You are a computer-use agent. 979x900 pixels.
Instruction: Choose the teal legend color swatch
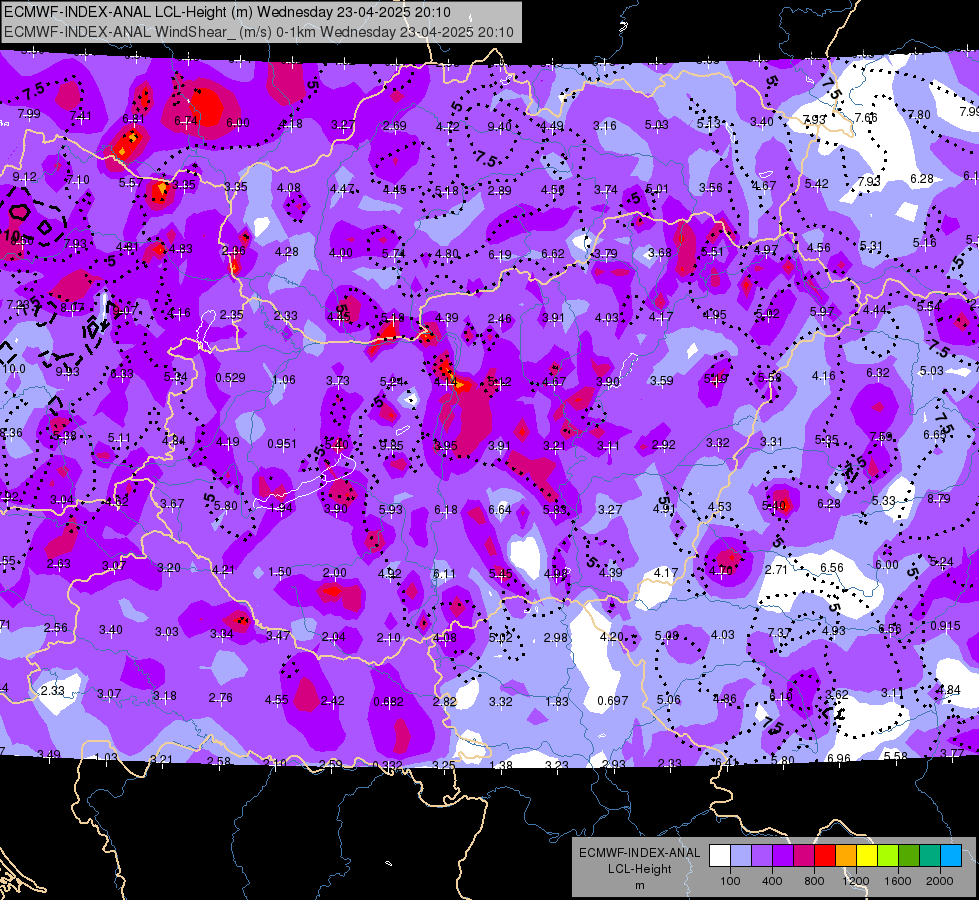[x=930, y=856]
